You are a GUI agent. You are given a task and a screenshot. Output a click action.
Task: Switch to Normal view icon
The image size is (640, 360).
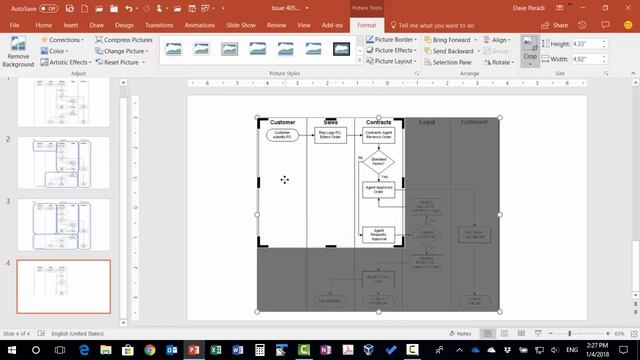[x=487, y=333]
